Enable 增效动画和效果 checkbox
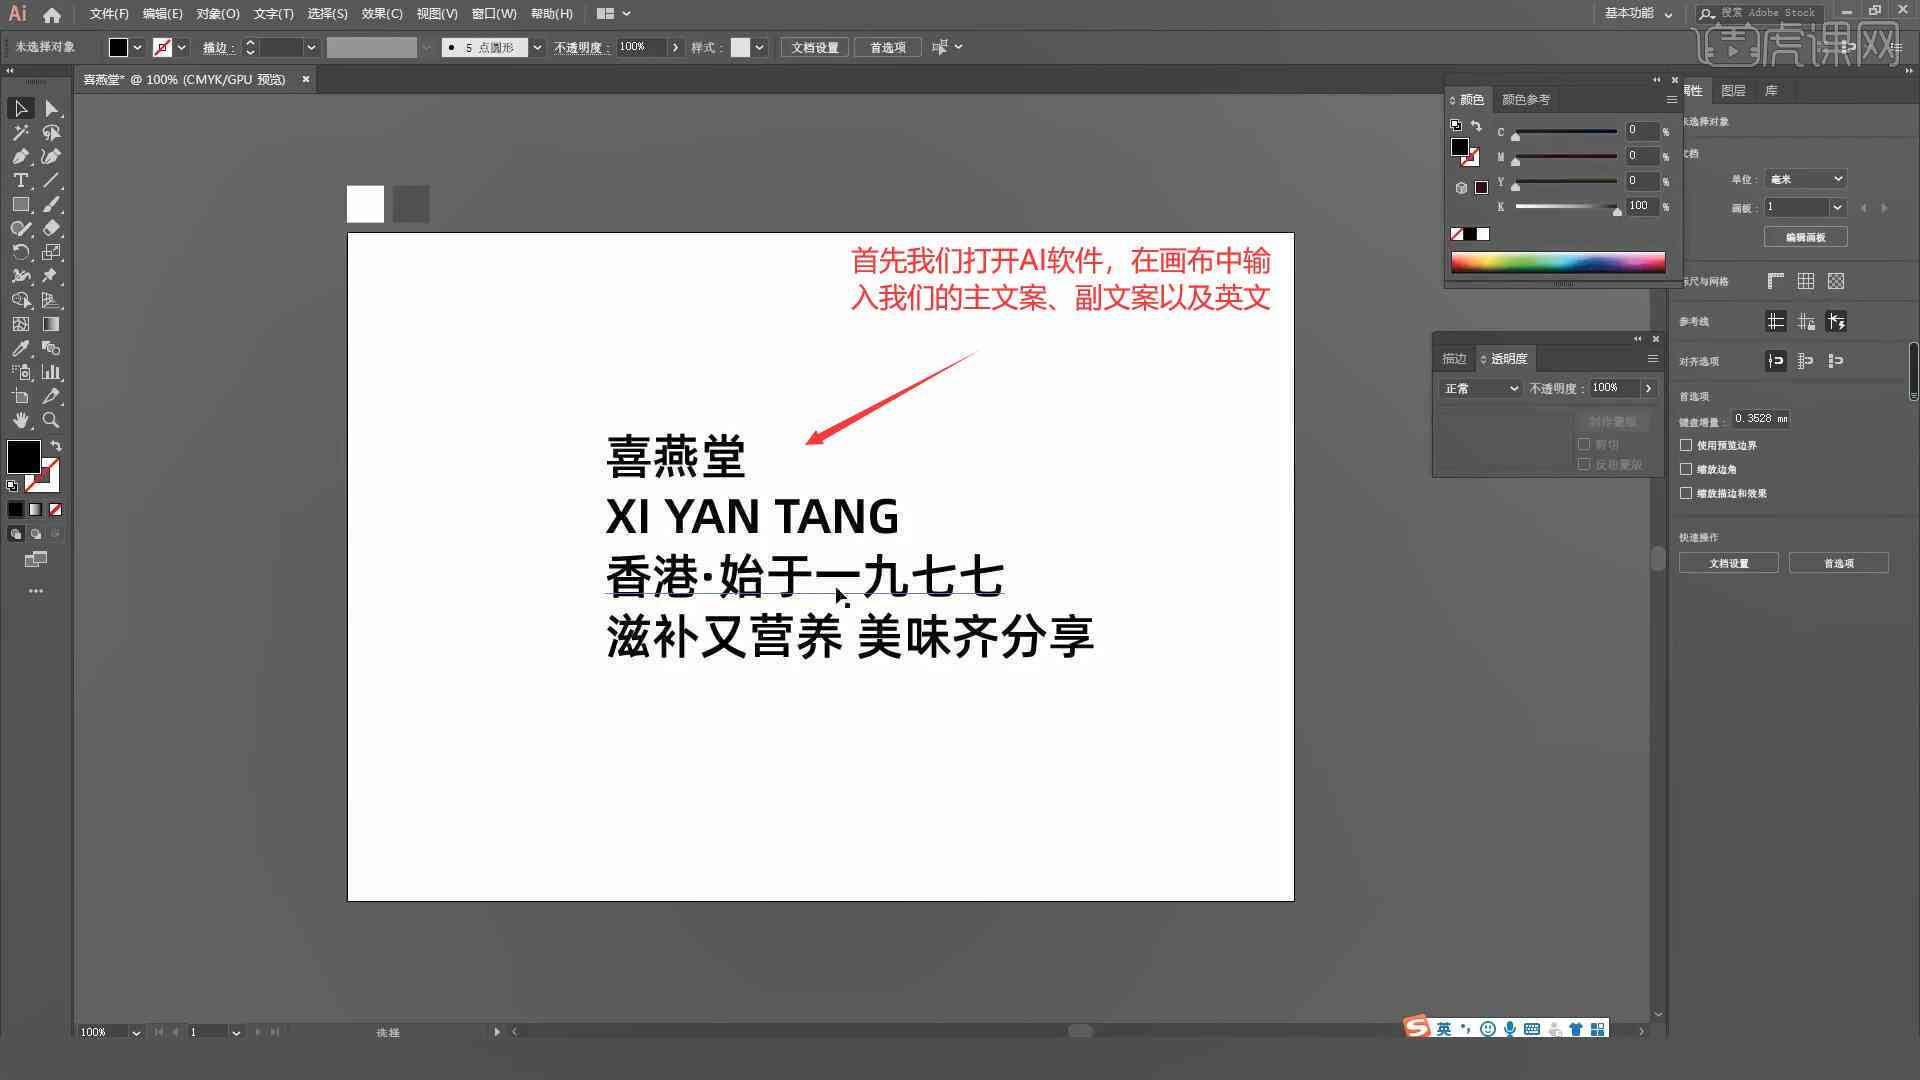The width and height of the screenshot is (1920, 1080). (x=1687, y=492)
